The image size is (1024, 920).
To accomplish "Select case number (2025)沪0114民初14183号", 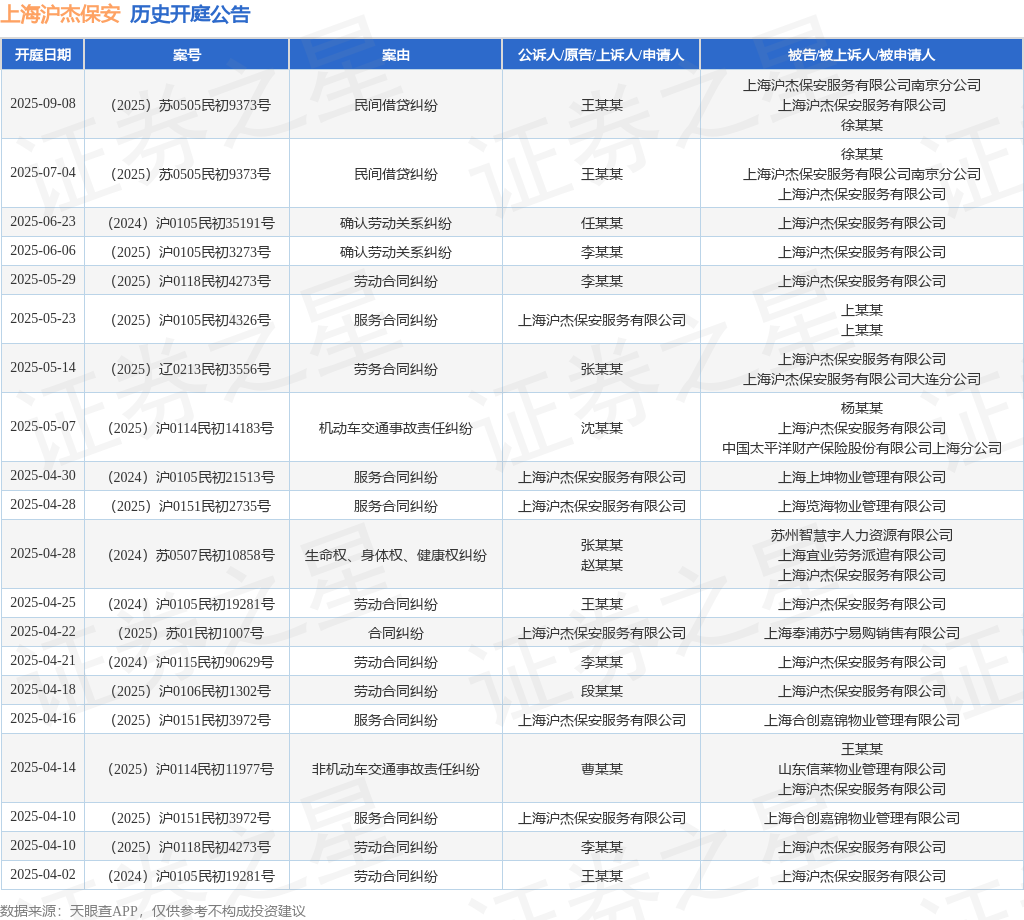I will (x=190, y=428).
